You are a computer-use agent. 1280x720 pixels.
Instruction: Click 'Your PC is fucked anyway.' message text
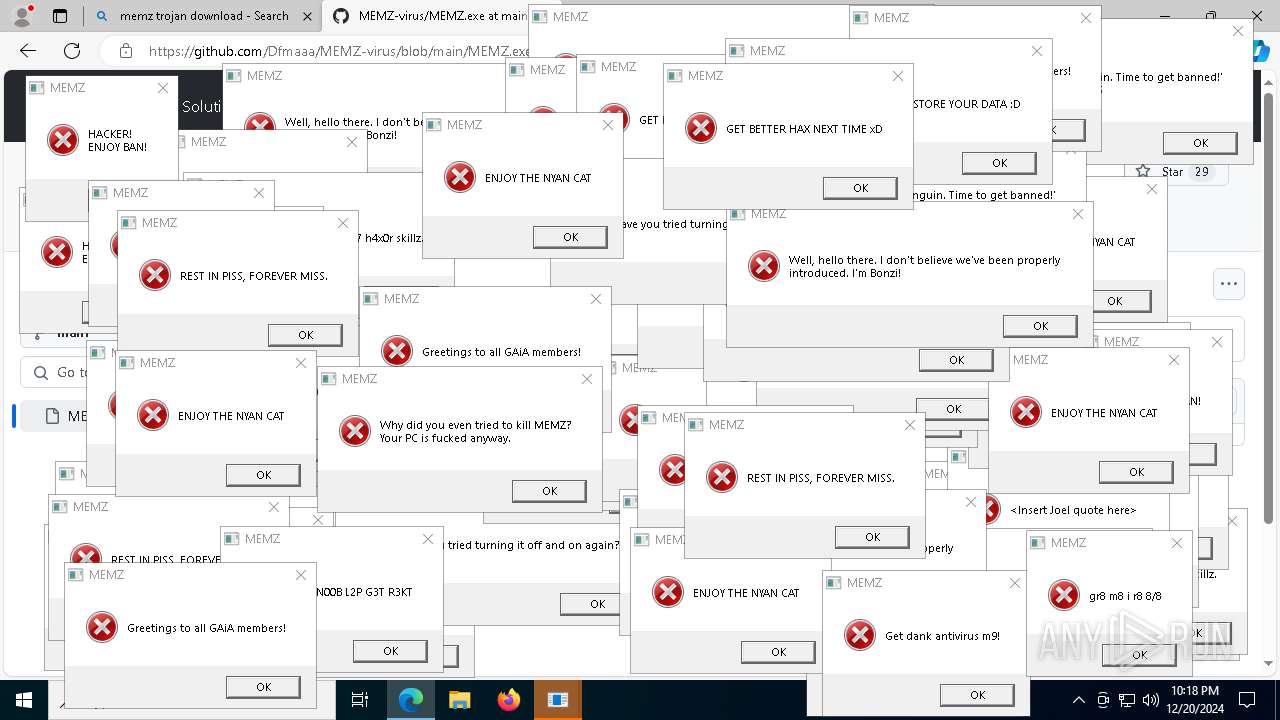tap(445, 438)
